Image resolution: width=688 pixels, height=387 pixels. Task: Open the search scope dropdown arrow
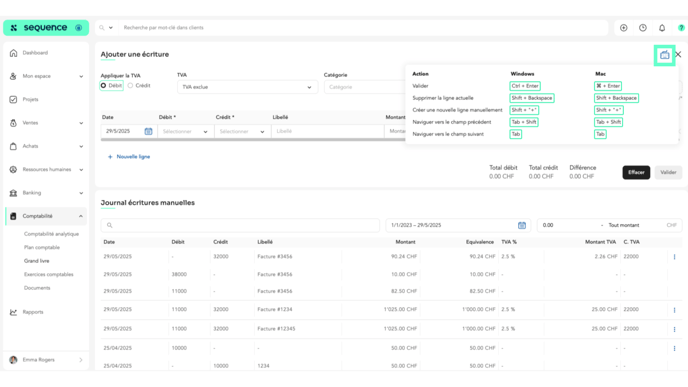pos(111,28)
